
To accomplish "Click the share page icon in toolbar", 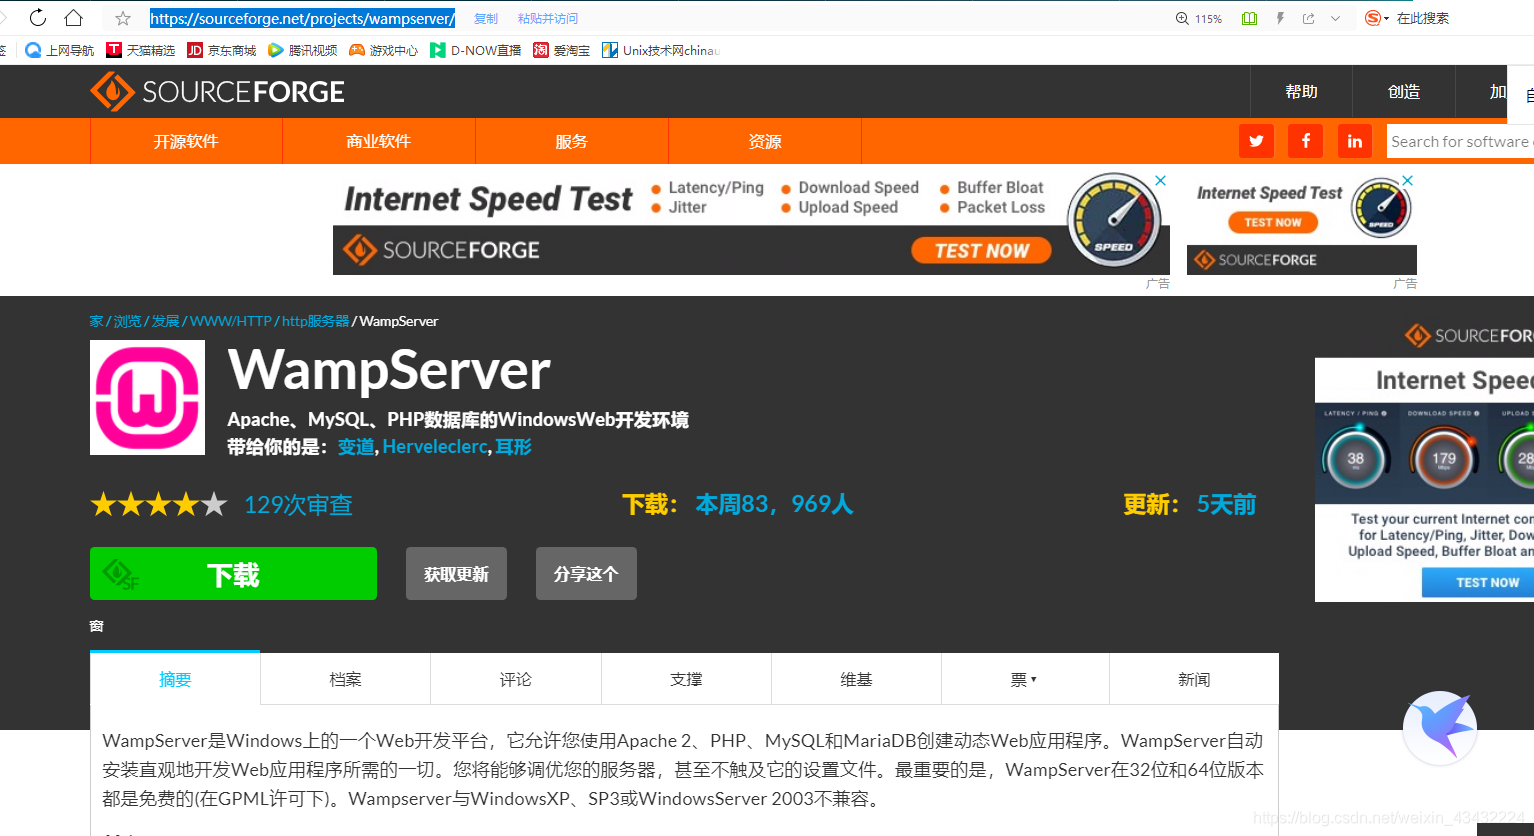I will 1308,18.
